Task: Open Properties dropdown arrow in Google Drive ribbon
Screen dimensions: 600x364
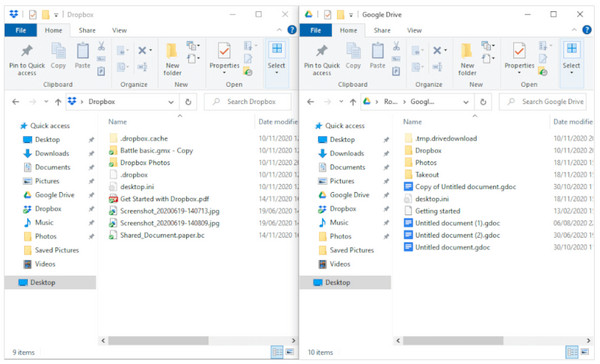Action: [519, 73]
